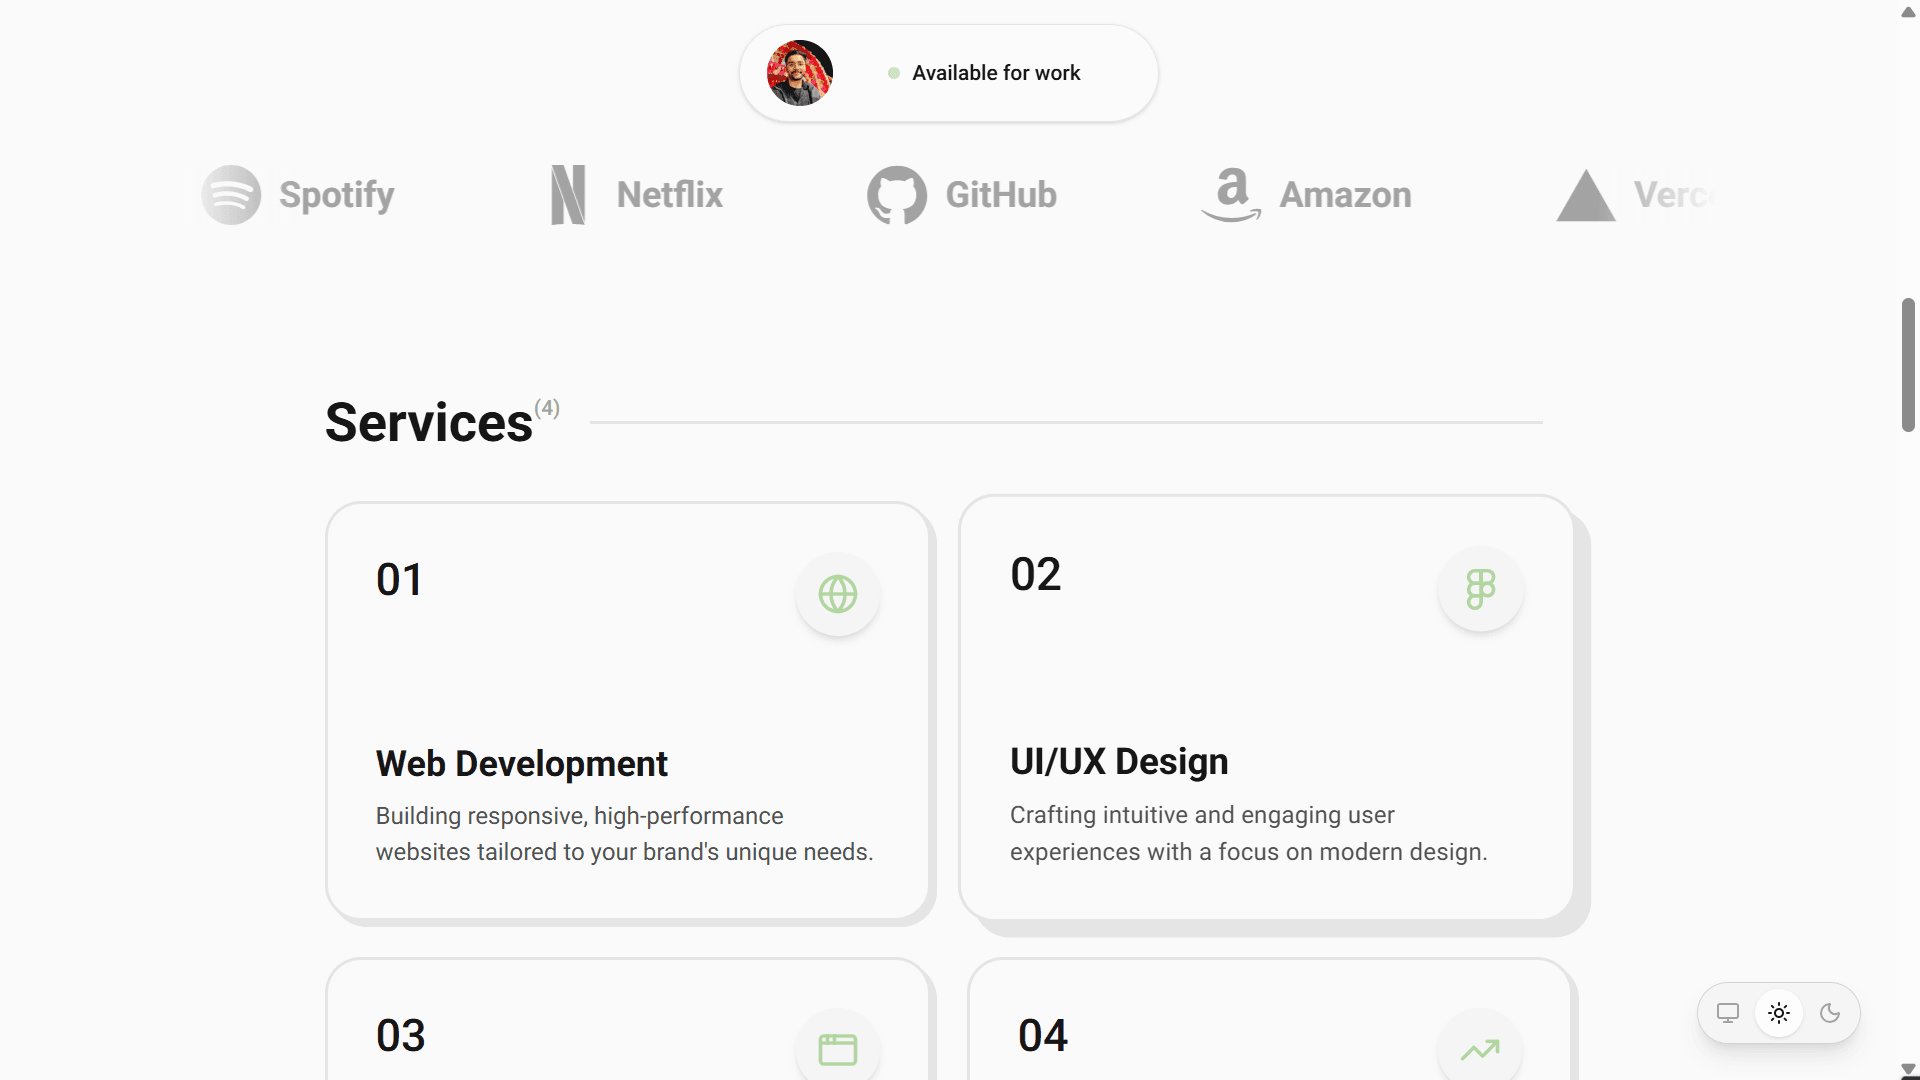This screenshot has height=1080, width=1920.
Task: Click the vertical scrollbar thumb
Action: (1908, 365)
